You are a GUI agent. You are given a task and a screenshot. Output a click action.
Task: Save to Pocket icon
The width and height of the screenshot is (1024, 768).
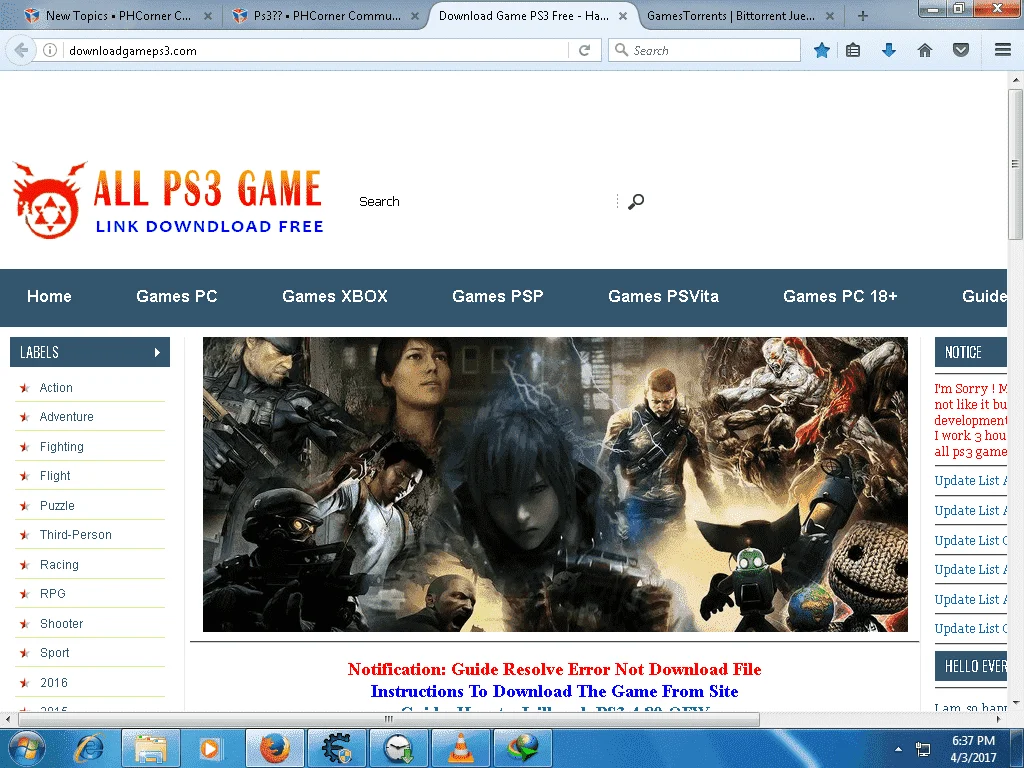(961, 50)
